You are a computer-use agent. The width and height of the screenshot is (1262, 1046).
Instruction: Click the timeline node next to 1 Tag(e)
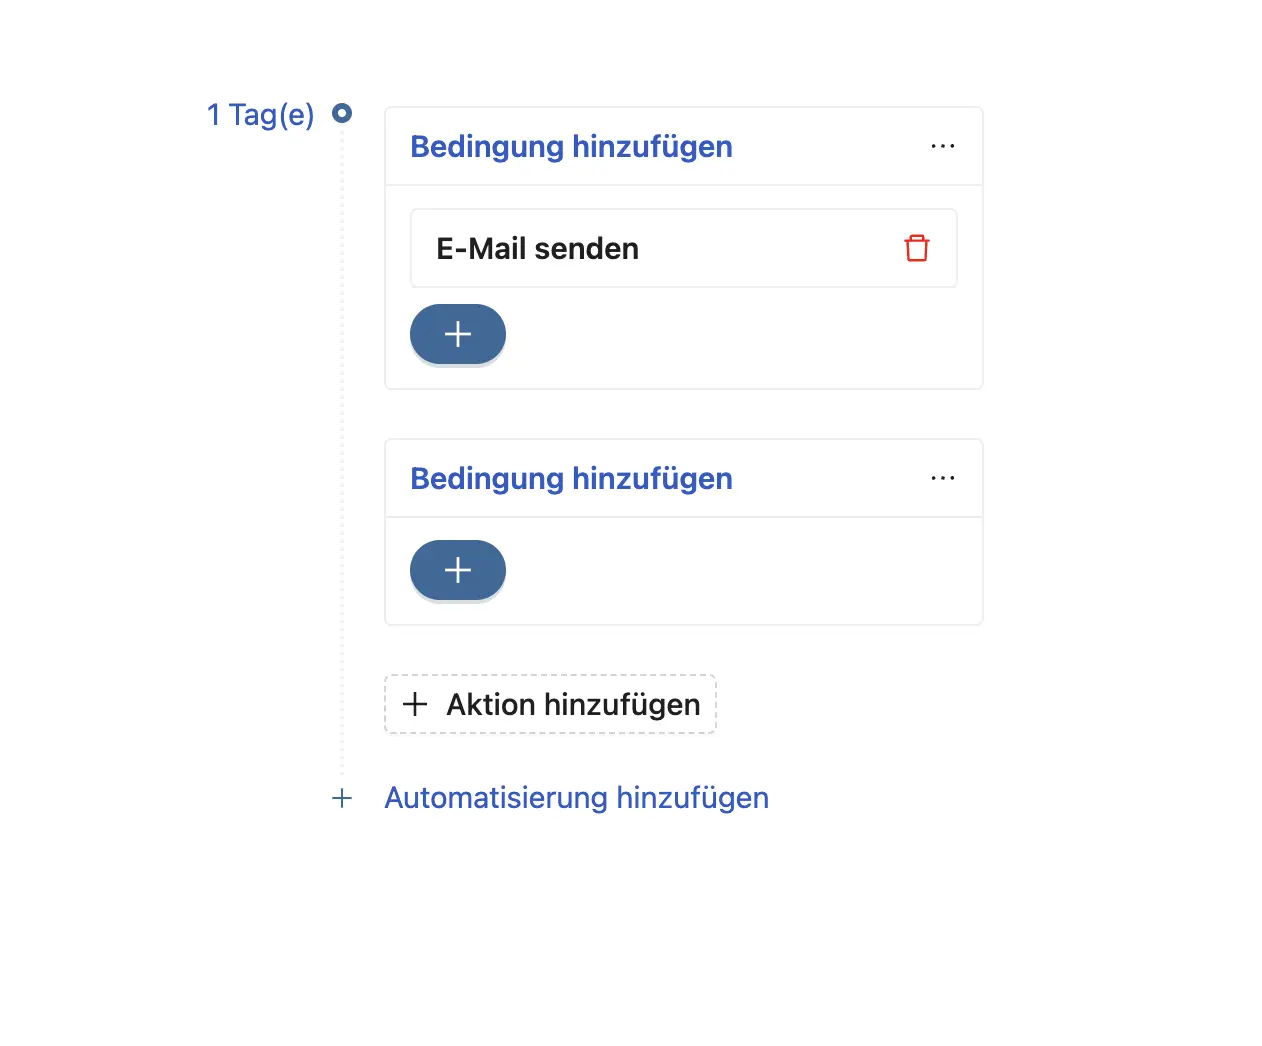342,113
